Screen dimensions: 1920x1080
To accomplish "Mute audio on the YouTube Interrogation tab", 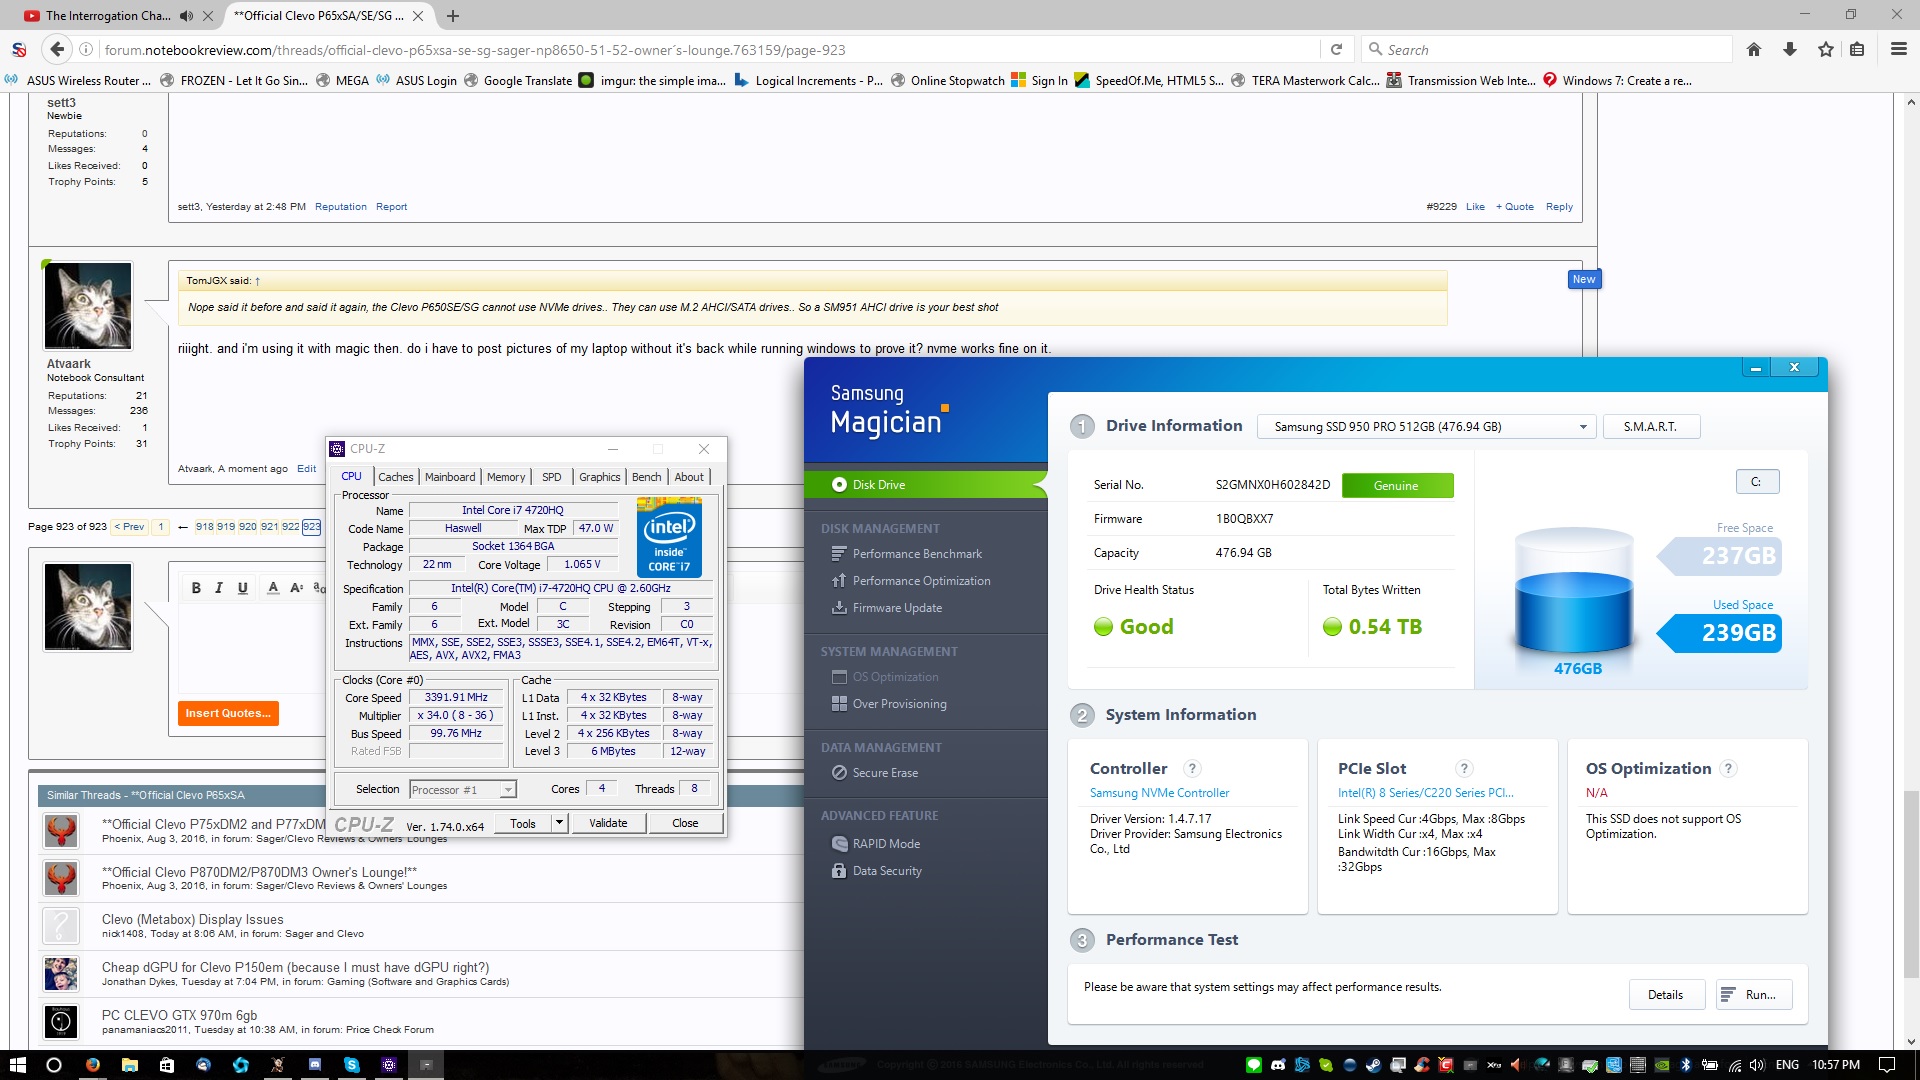I will [x=187, y=16].
